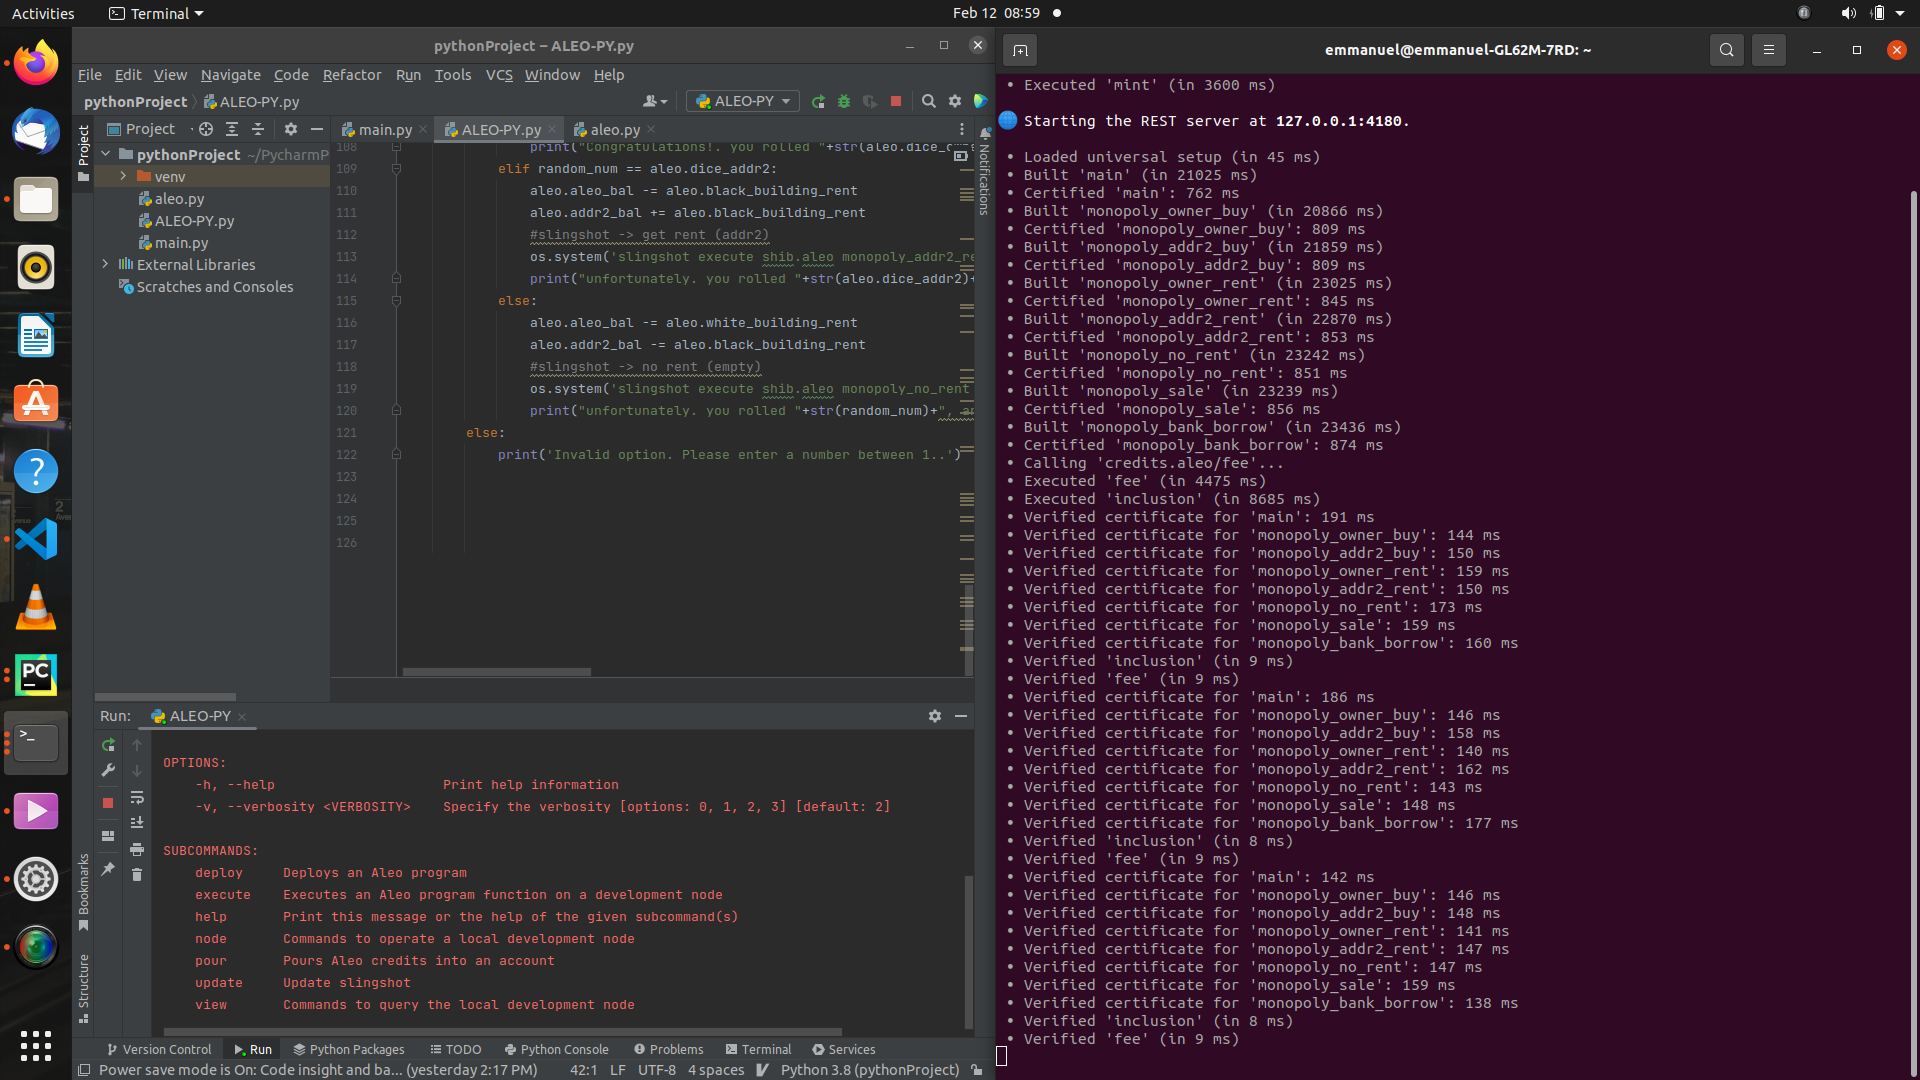Open the ALEO-PY run configuration dropdown
Image resolution: width=1920 pixels, height=1080 pixels.
click(x=743, y=101)
